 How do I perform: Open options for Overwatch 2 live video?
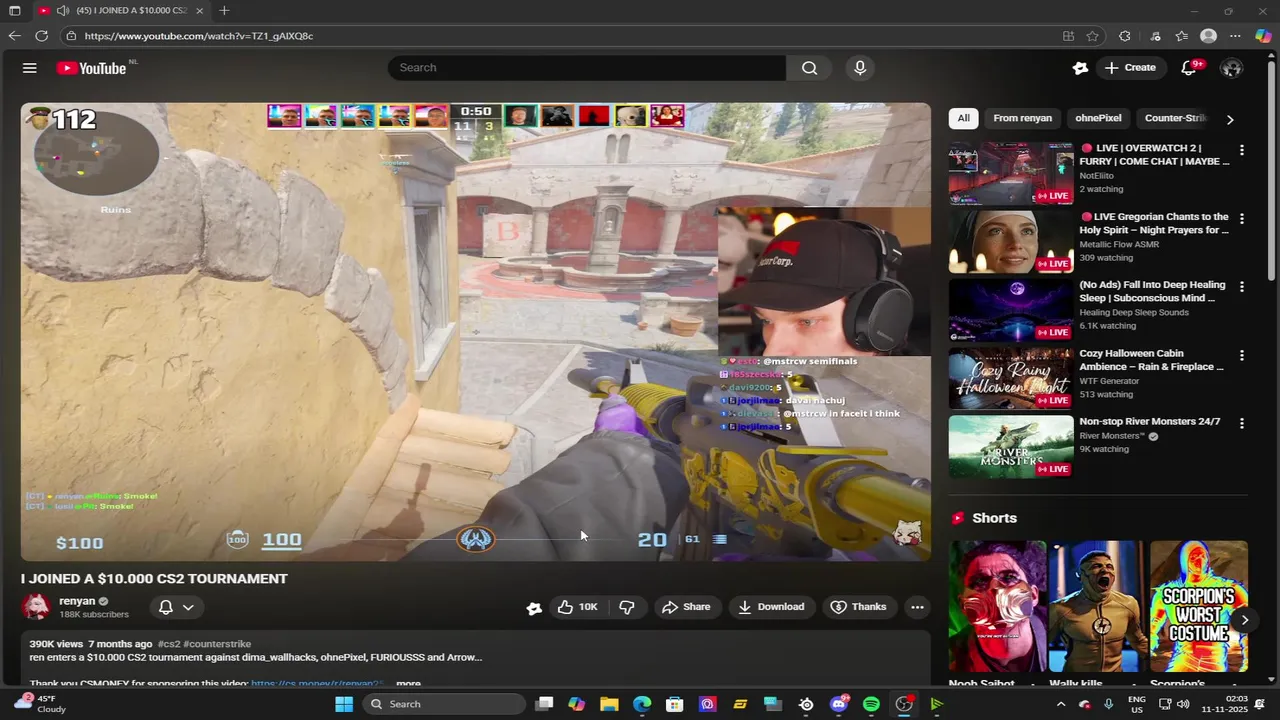point(1242,150)
